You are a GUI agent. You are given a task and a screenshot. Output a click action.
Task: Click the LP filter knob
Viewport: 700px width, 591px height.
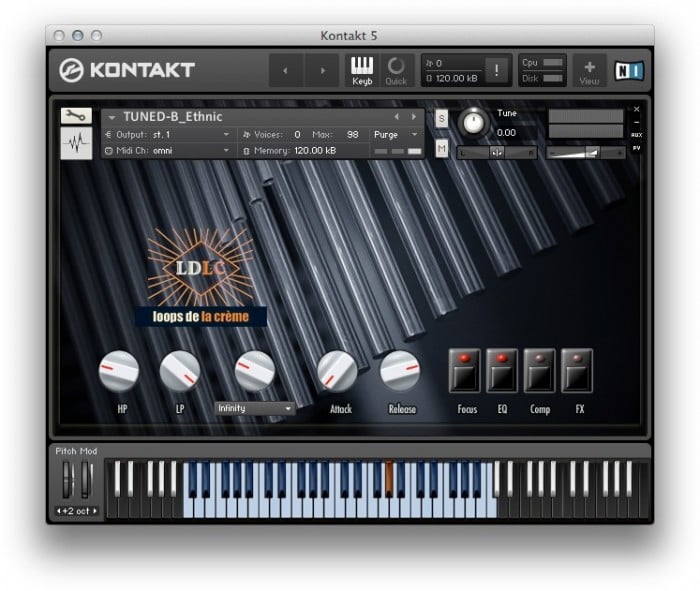coord(180,371)
